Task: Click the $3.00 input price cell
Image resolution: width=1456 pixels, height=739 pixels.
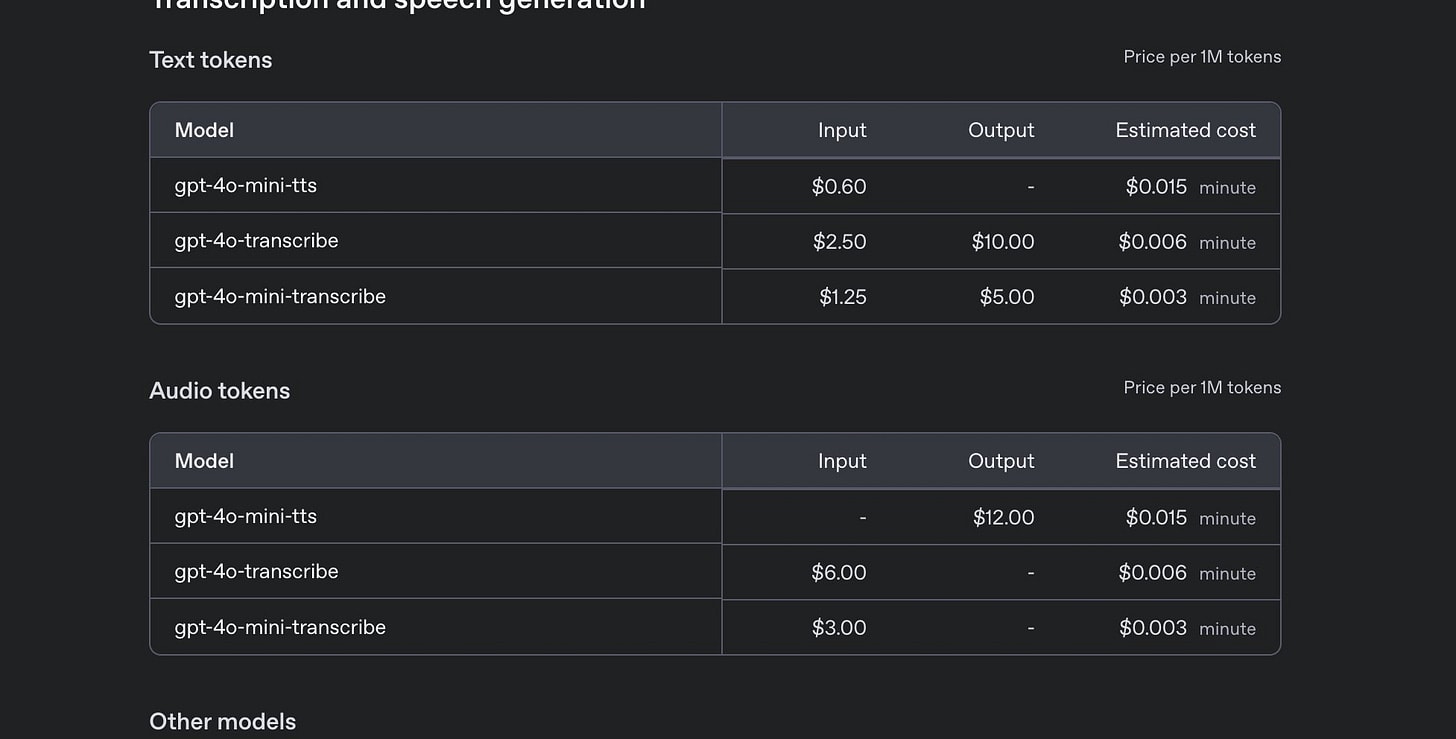Action: point(839,628)
